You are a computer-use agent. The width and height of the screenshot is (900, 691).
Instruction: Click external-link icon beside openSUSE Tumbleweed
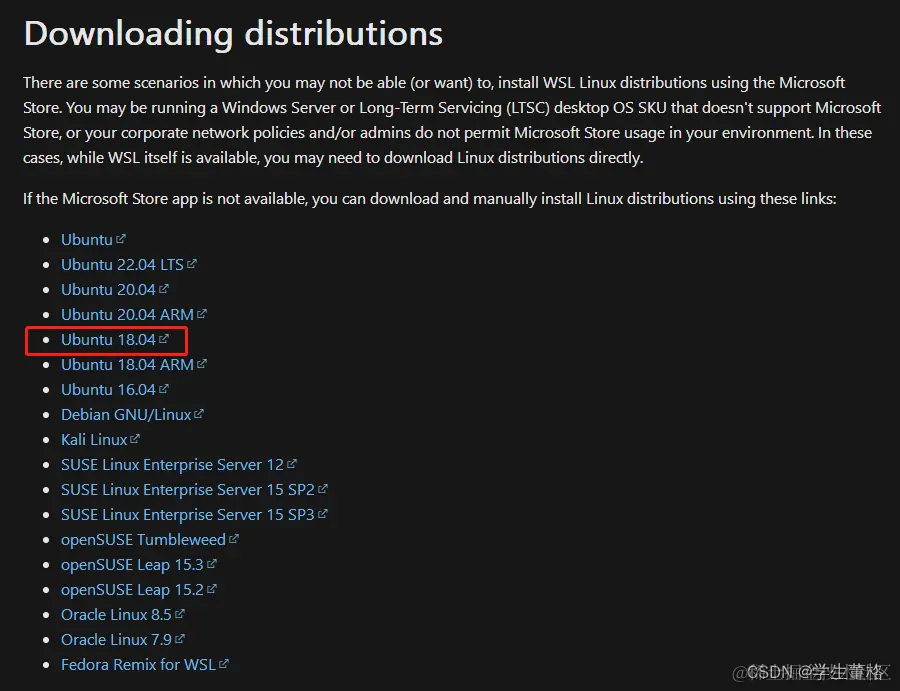(x=234, y=538)
